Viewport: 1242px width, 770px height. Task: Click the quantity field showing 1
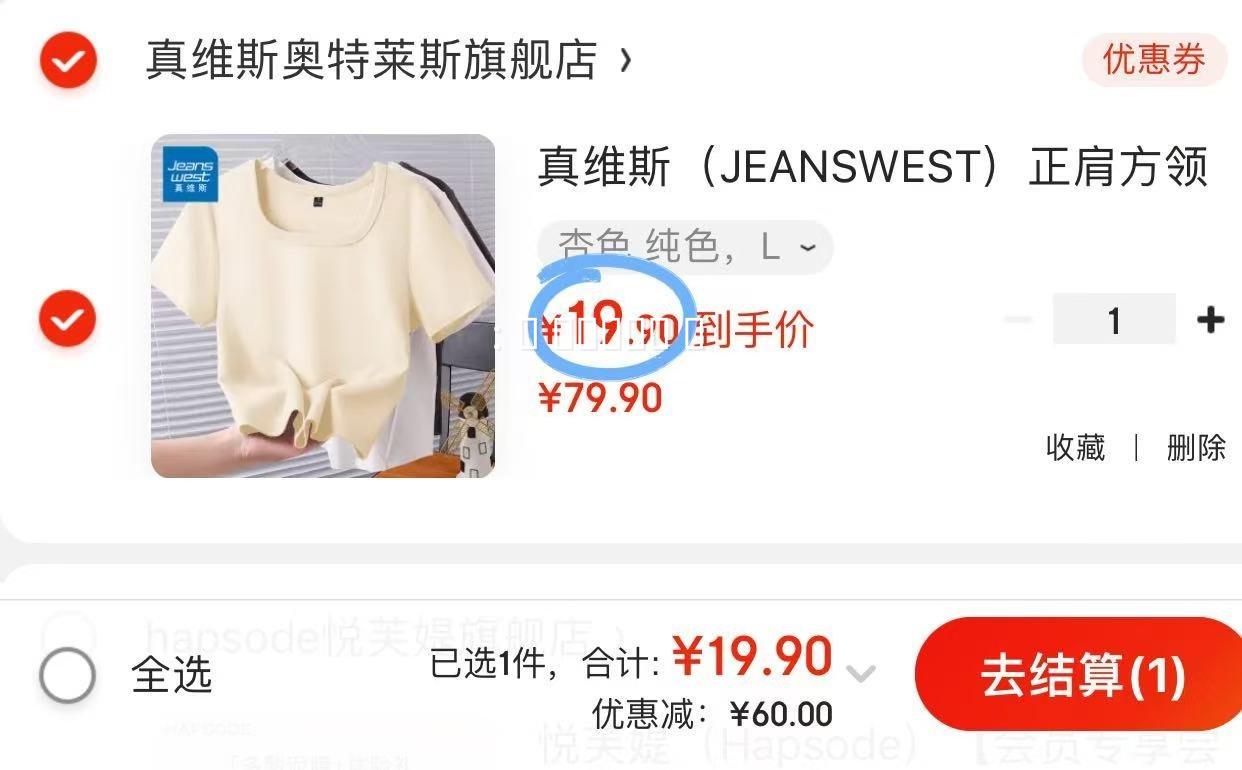coord(1114,320)
